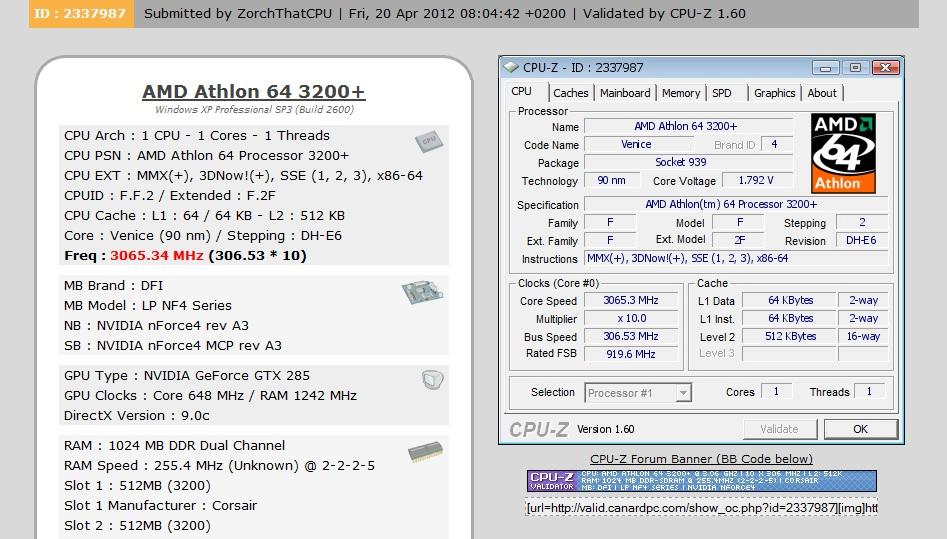This screenshot has height=539, width=947.
Task: Click the OK button in CPU-Z
Action: (x=861, y=429)
